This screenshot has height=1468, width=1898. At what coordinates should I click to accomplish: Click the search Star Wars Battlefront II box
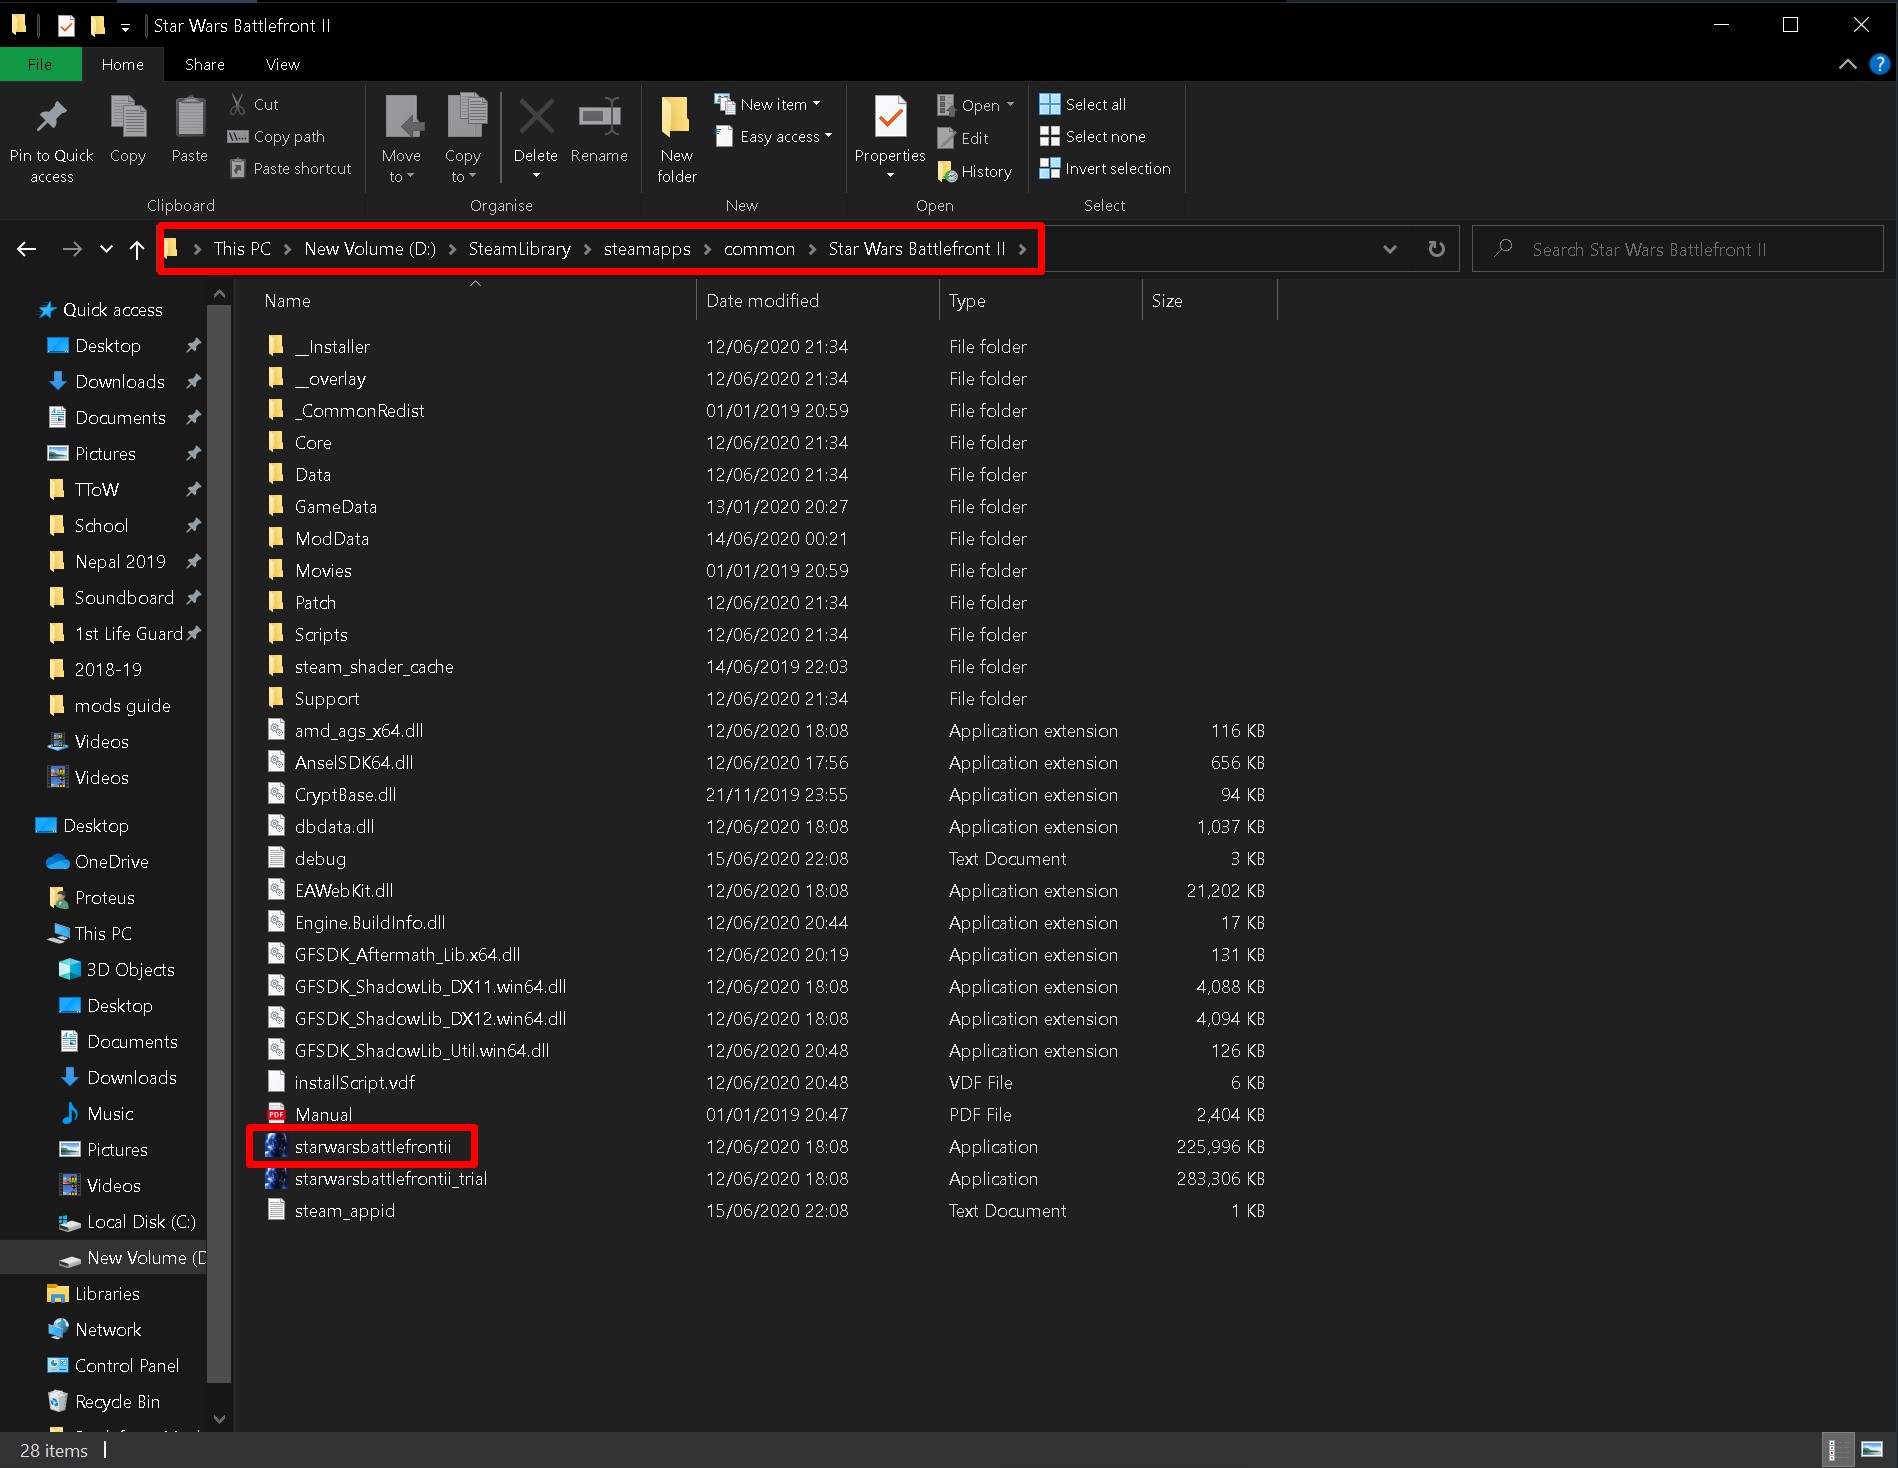pyautogui.click(x=1678, y=249)
